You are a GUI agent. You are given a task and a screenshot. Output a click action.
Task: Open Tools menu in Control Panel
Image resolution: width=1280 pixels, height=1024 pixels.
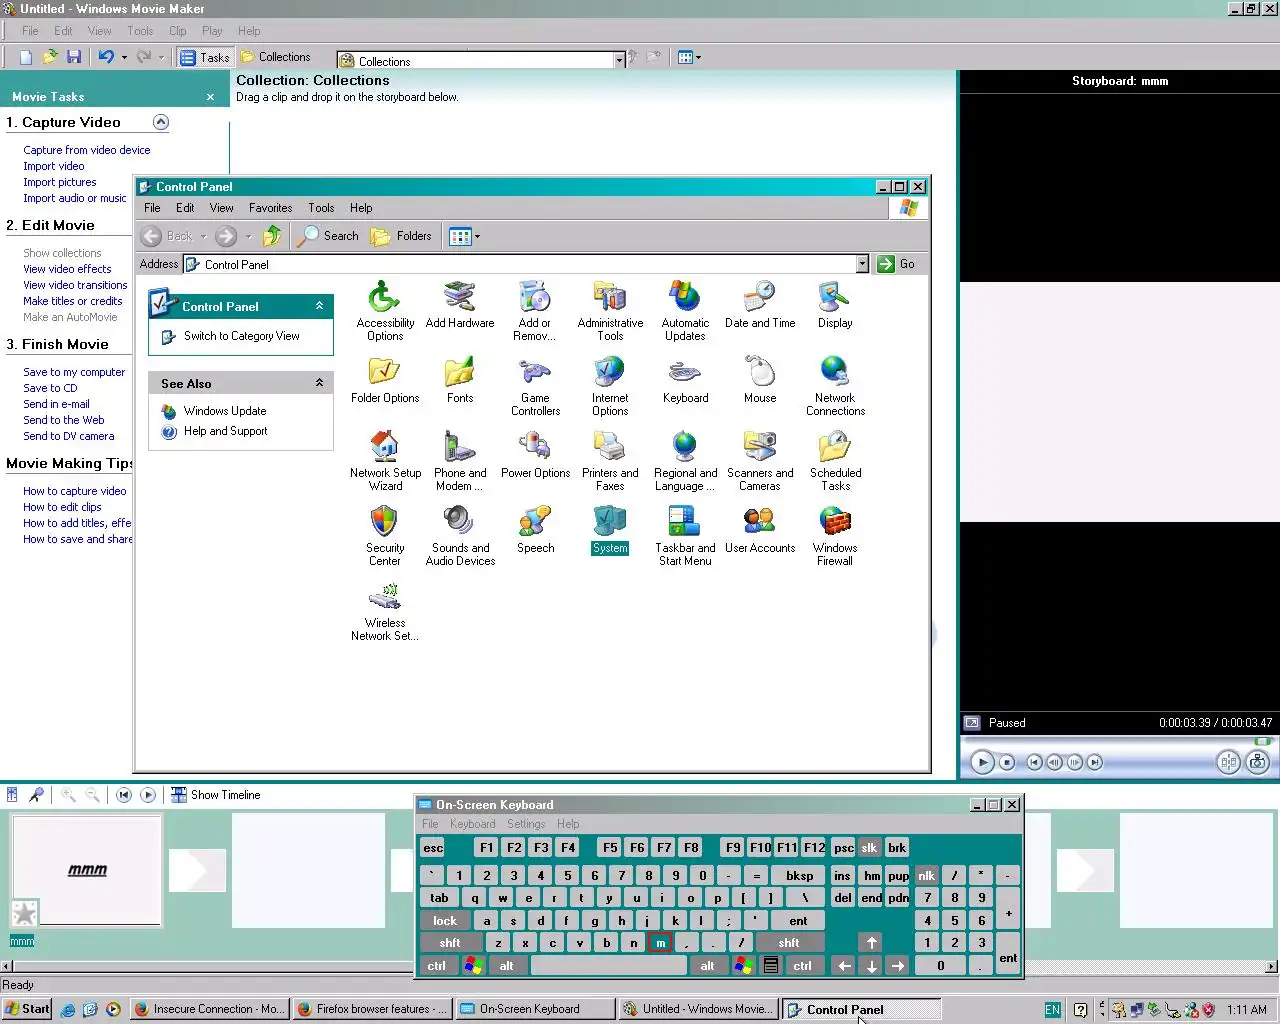321,208
